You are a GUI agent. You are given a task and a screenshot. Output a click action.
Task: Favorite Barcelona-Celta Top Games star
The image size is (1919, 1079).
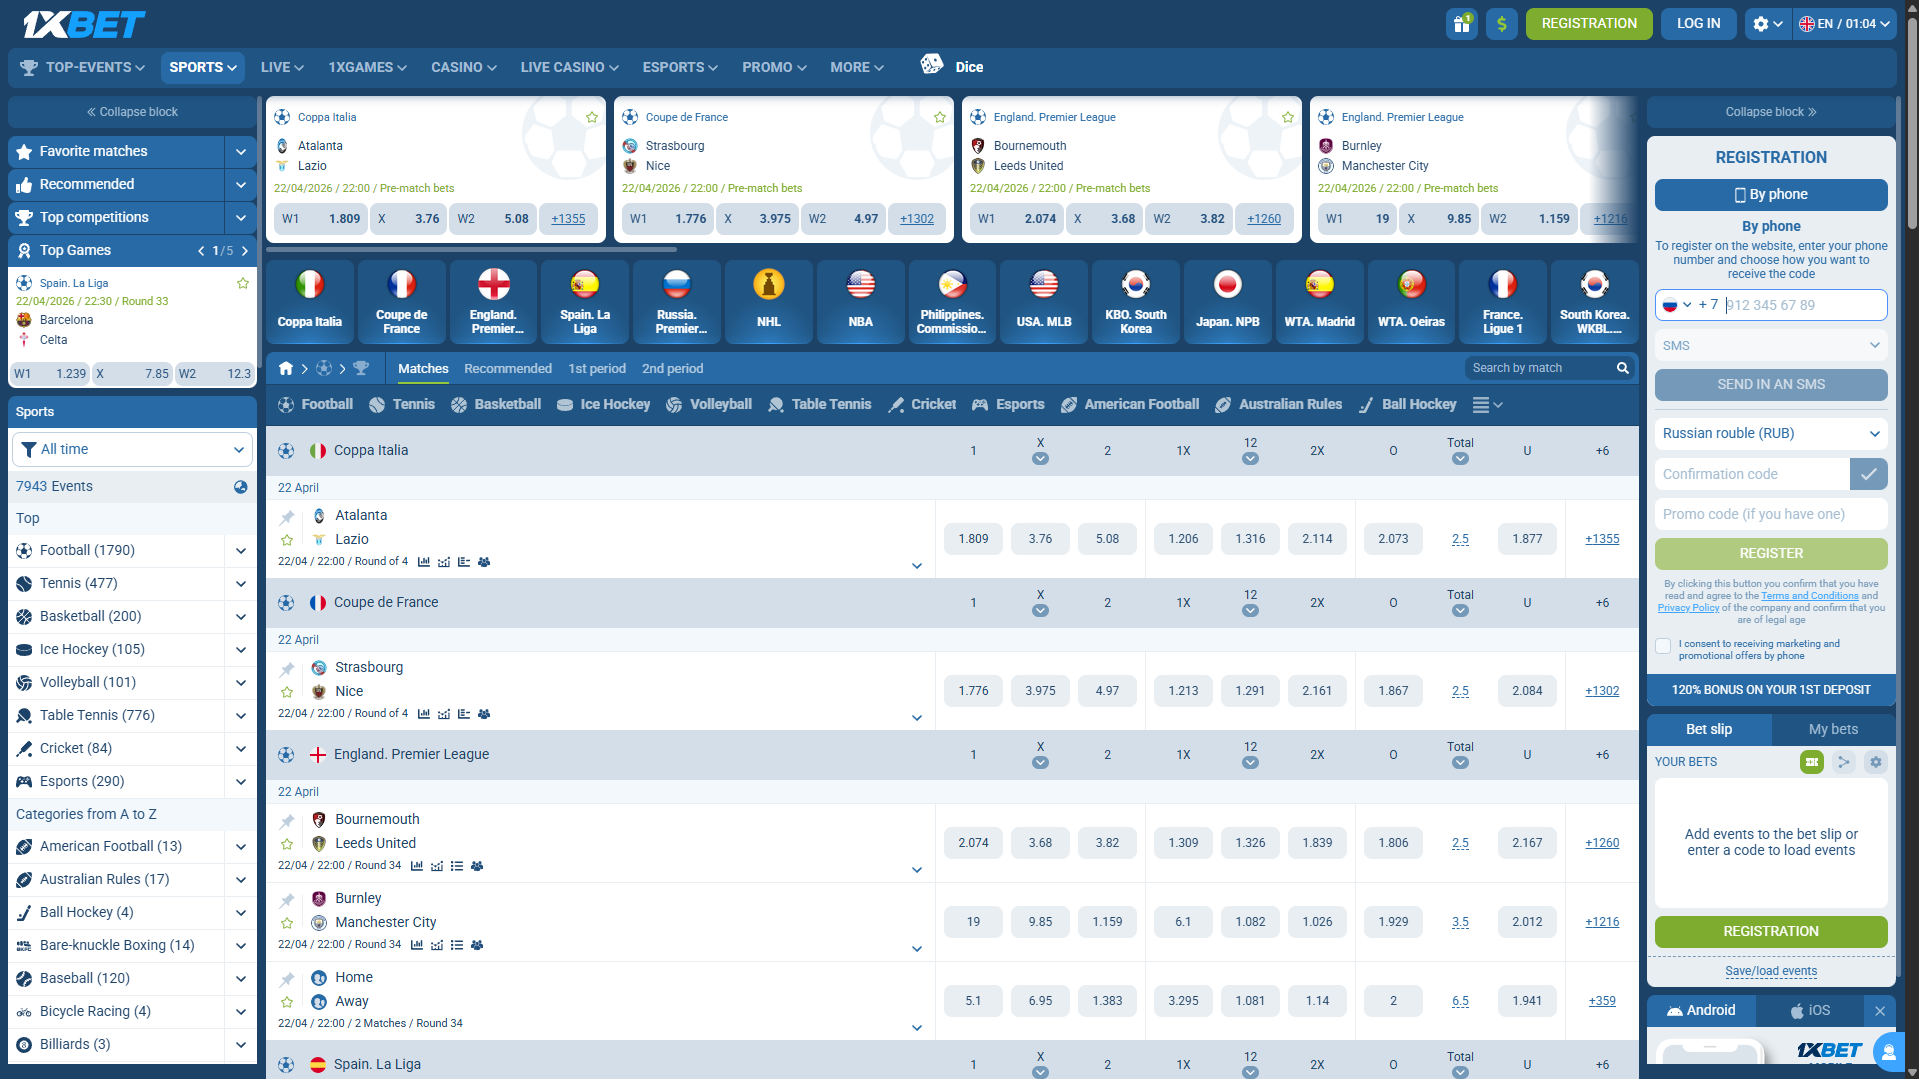coord(243,283)
